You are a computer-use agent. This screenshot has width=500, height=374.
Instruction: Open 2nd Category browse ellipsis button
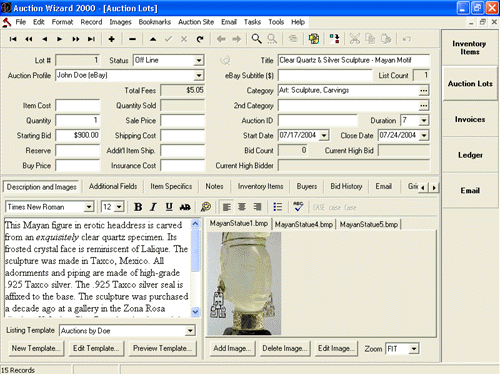(423, 106)
